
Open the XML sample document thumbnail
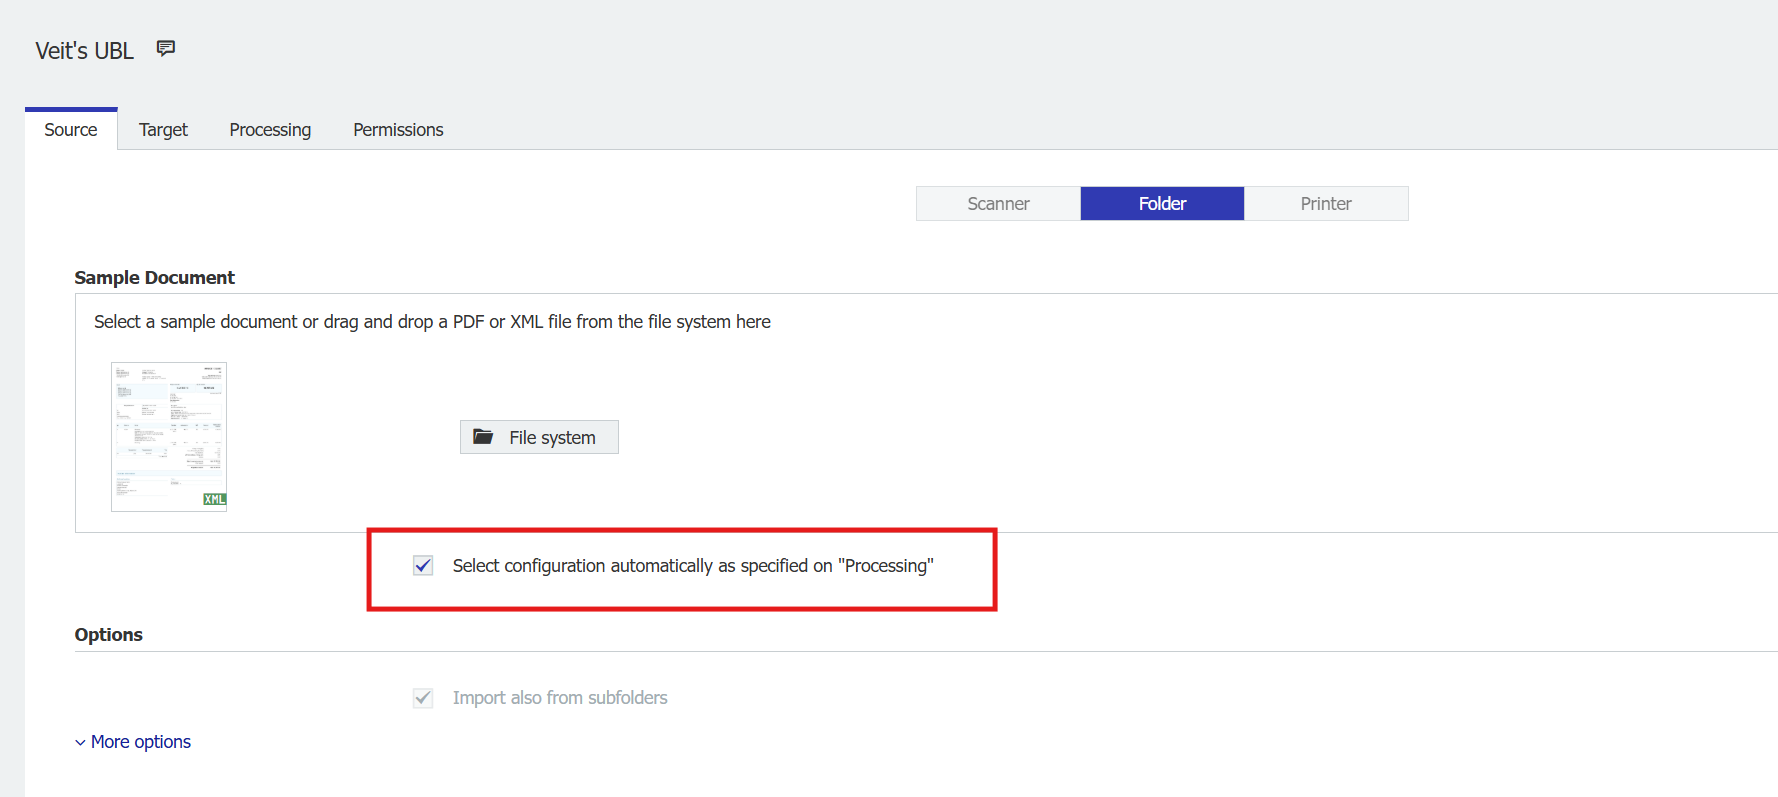[169, 437]
